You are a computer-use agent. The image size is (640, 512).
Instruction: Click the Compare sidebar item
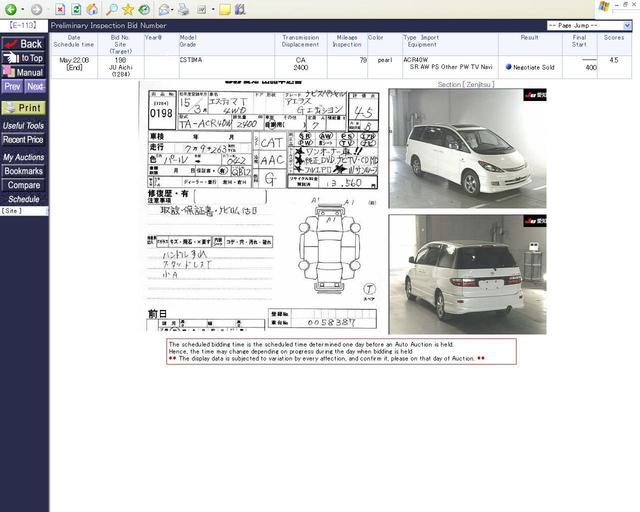tap(24, 185)
